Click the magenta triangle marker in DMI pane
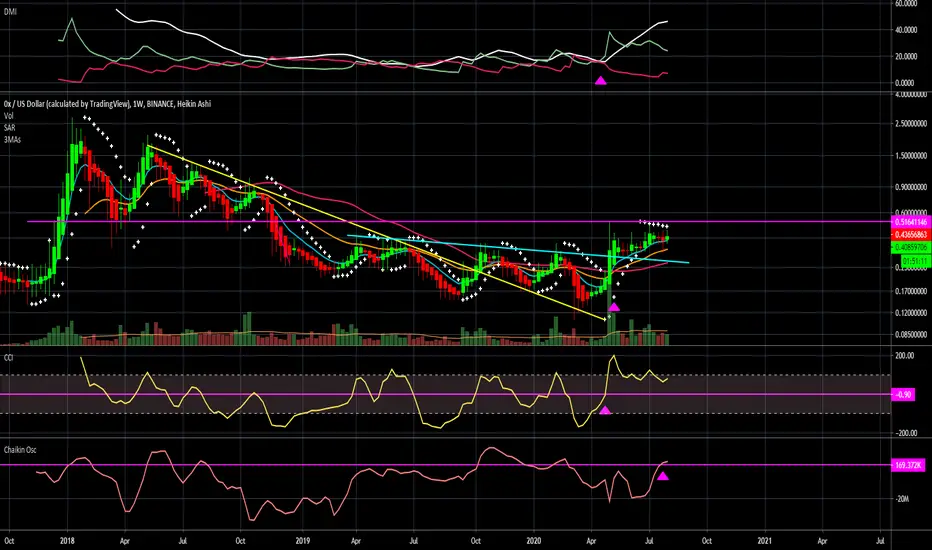The height and width of the screenshot is (550, 932). (x=601, y=80)
